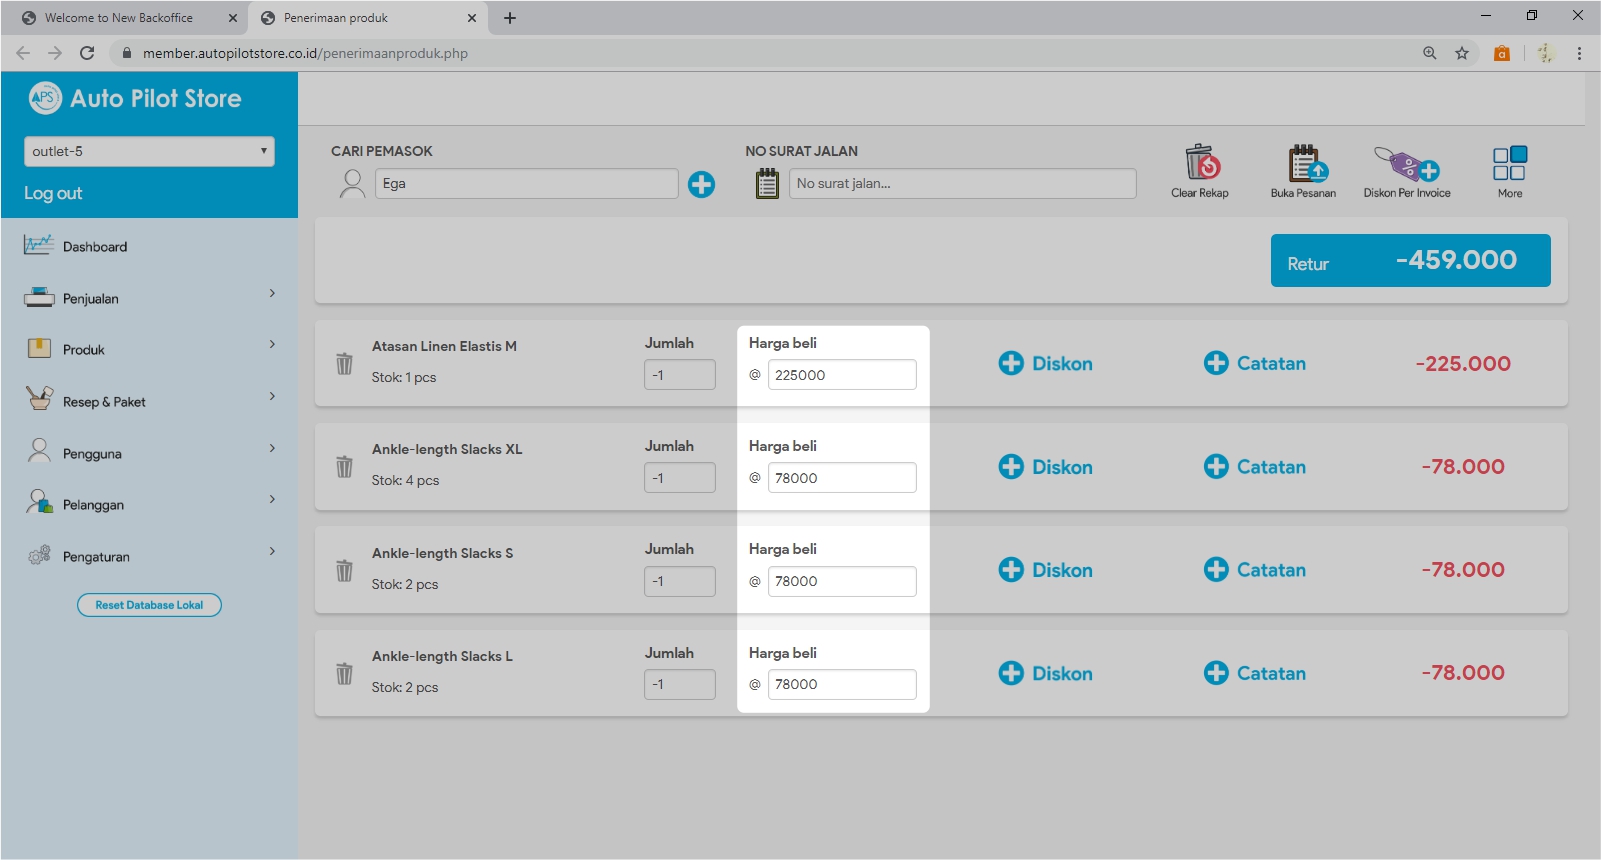Bookmark this page with star icon
The height and width of the screenshot is (860, 1601).
[x=1462, y=53]
